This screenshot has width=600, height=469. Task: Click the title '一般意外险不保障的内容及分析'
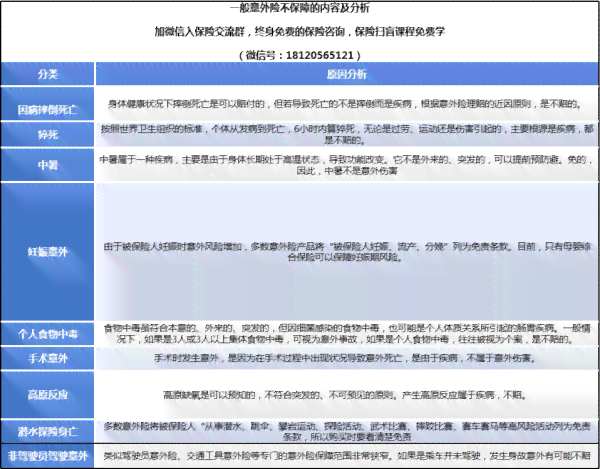pyautogui.click(x=300, y=8)
